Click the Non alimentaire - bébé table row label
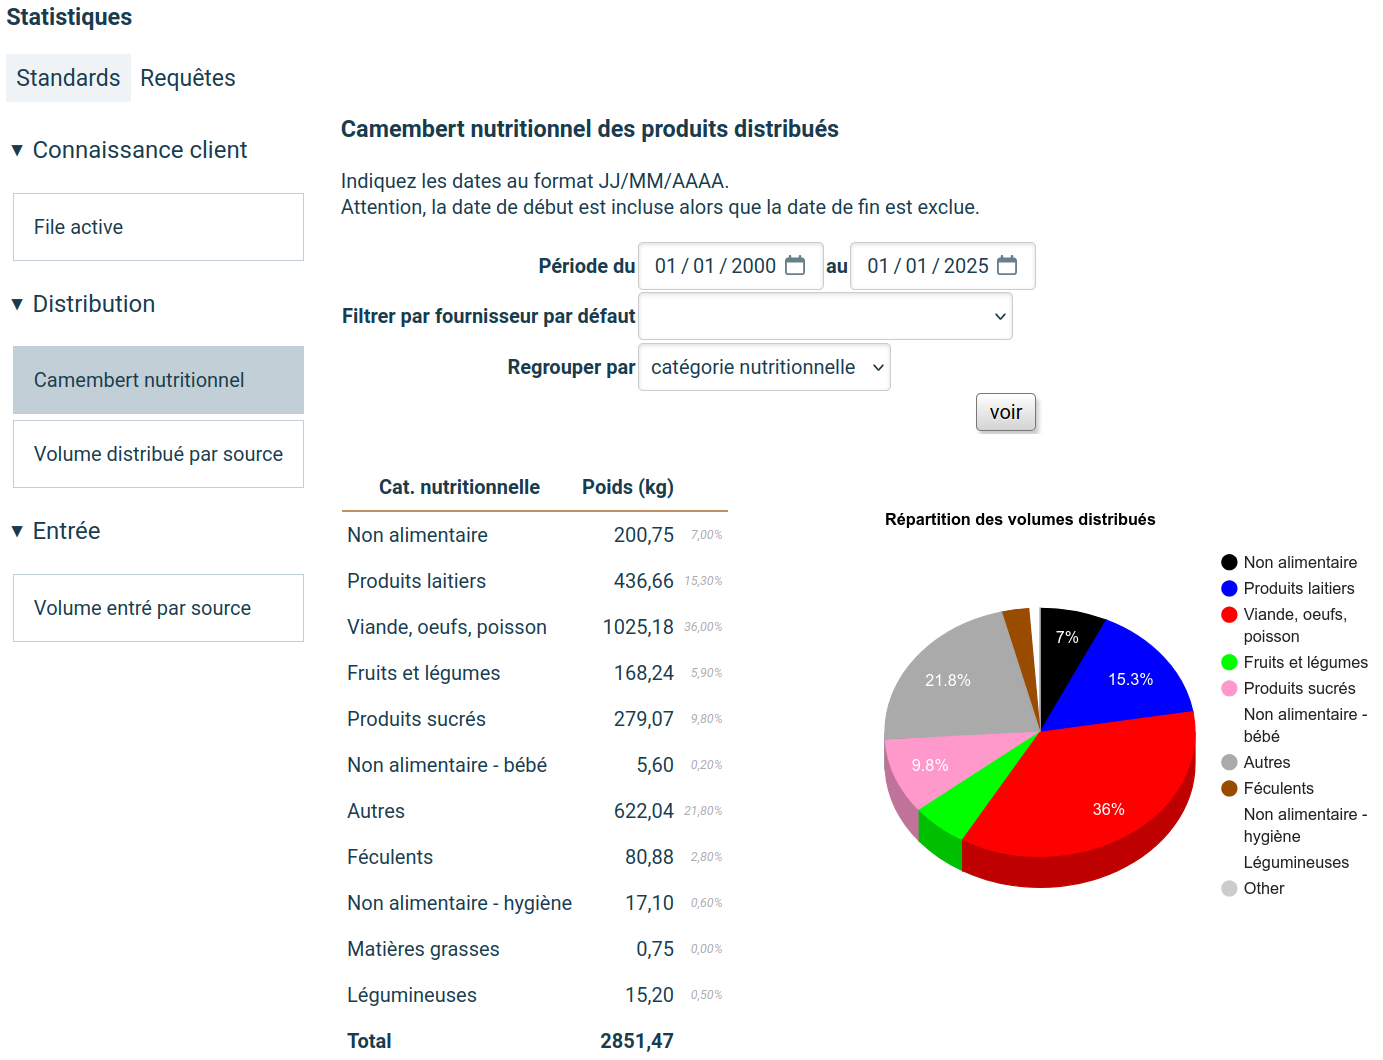The image size is (1383, 1060). click(x=447, y=765)
